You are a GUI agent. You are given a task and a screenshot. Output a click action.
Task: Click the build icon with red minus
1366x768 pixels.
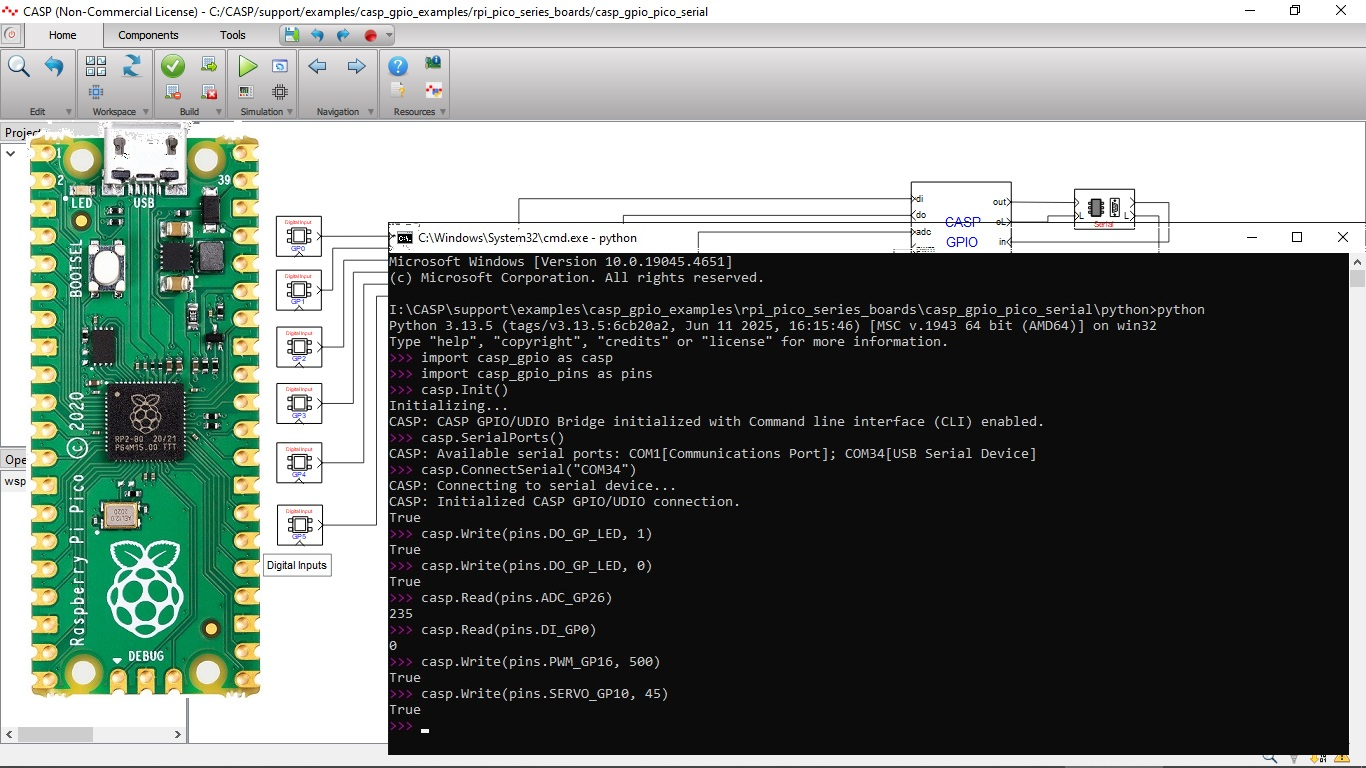pyautogui.click(x=173, y=92)
